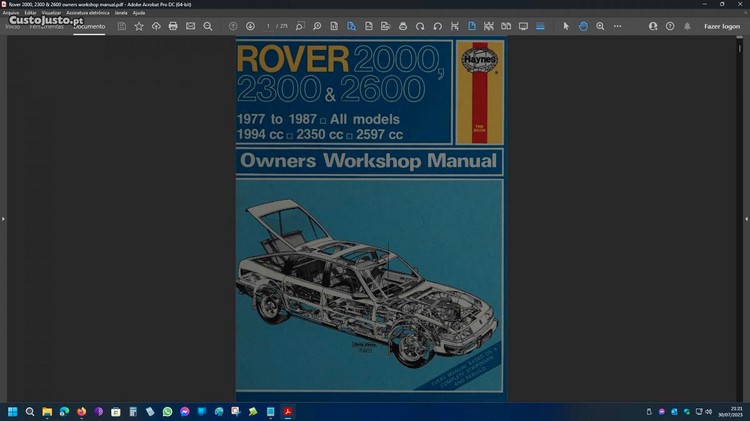Expand the right tools pane
Image resolution: width=750 pixels, height=421 pixels.
tap(746, 218)
